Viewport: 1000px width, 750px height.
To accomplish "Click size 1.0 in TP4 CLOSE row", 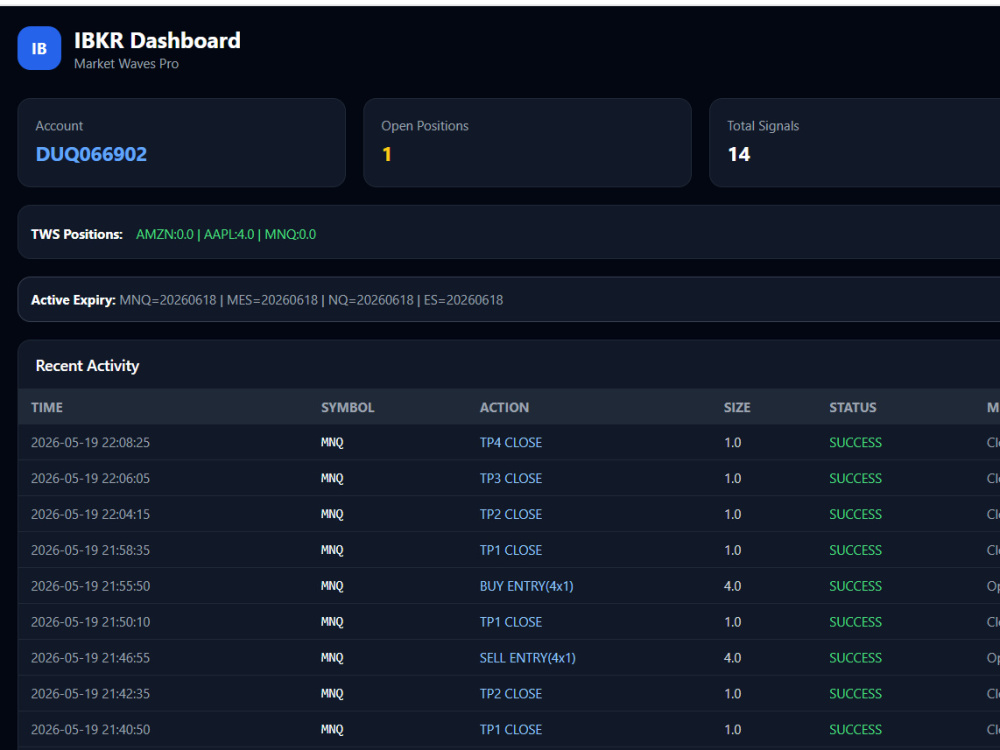I will (x=733, y=443).
